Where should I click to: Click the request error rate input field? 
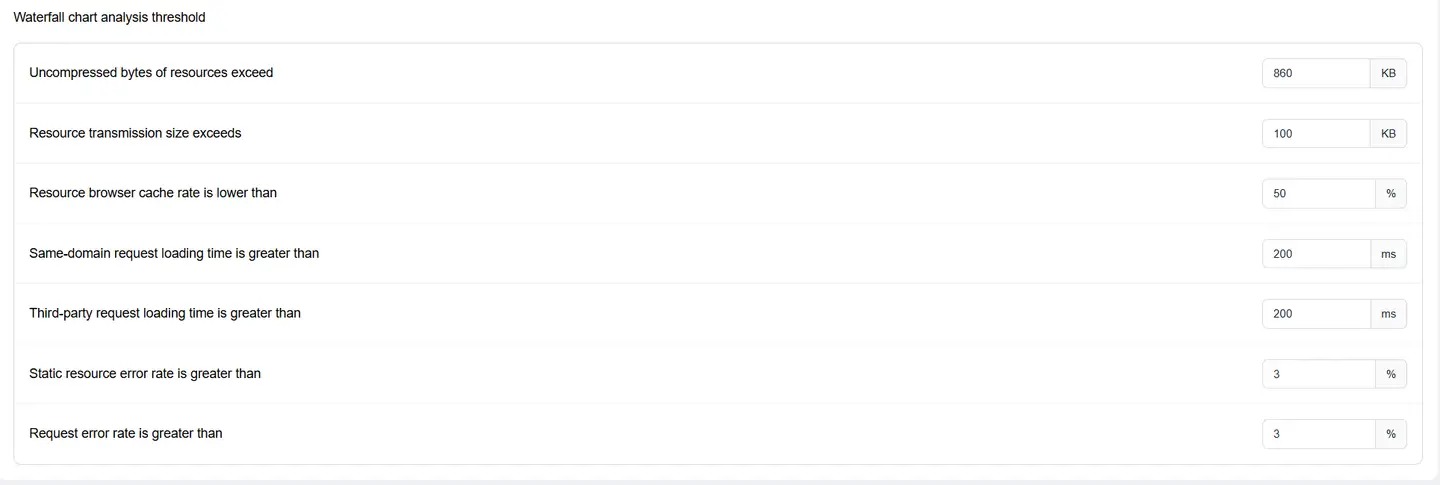coord(1318,434)
